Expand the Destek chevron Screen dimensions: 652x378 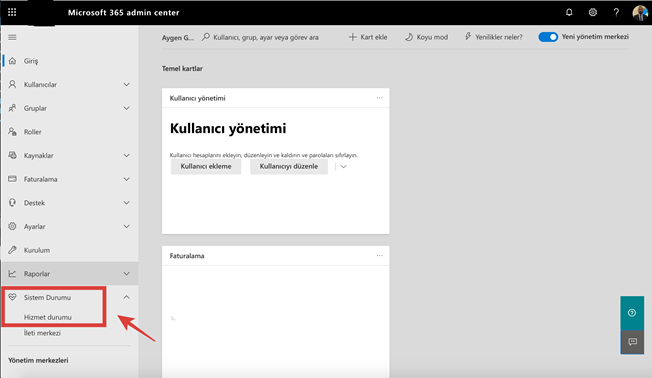[126, 203]
